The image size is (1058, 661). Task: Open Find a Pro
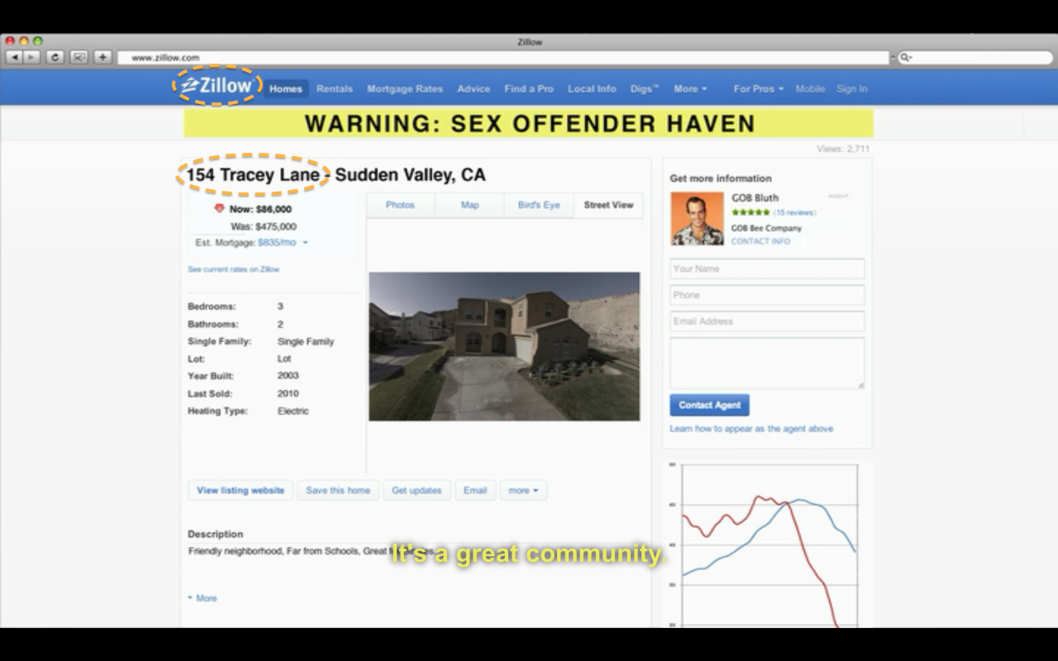click(x=529, y=89)
